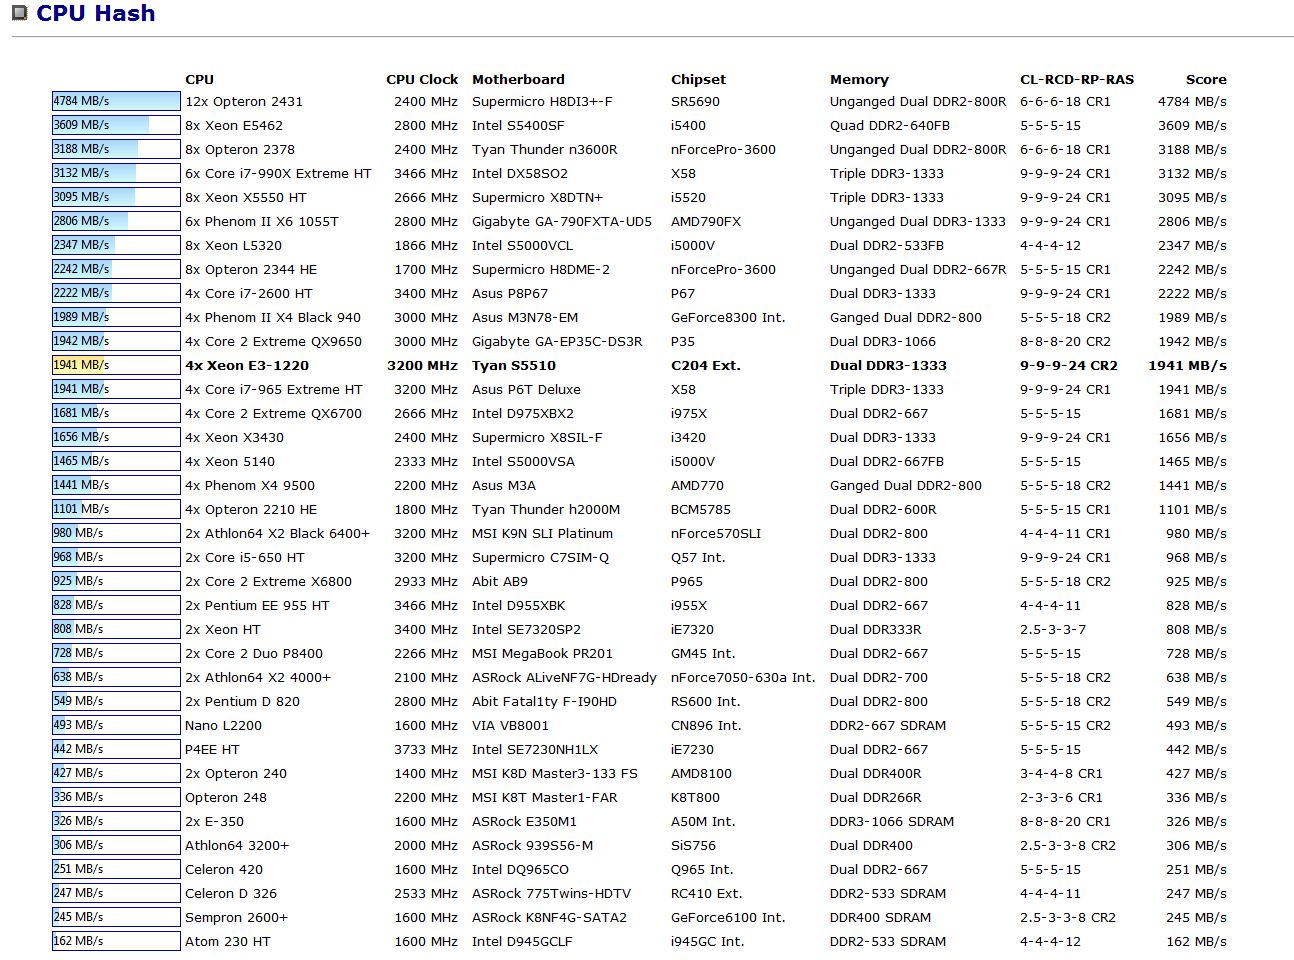Image resolution: width=1294 pixels, height=960 pixels.
Task: Click the Memory column header
Action: tap(859, 79)
